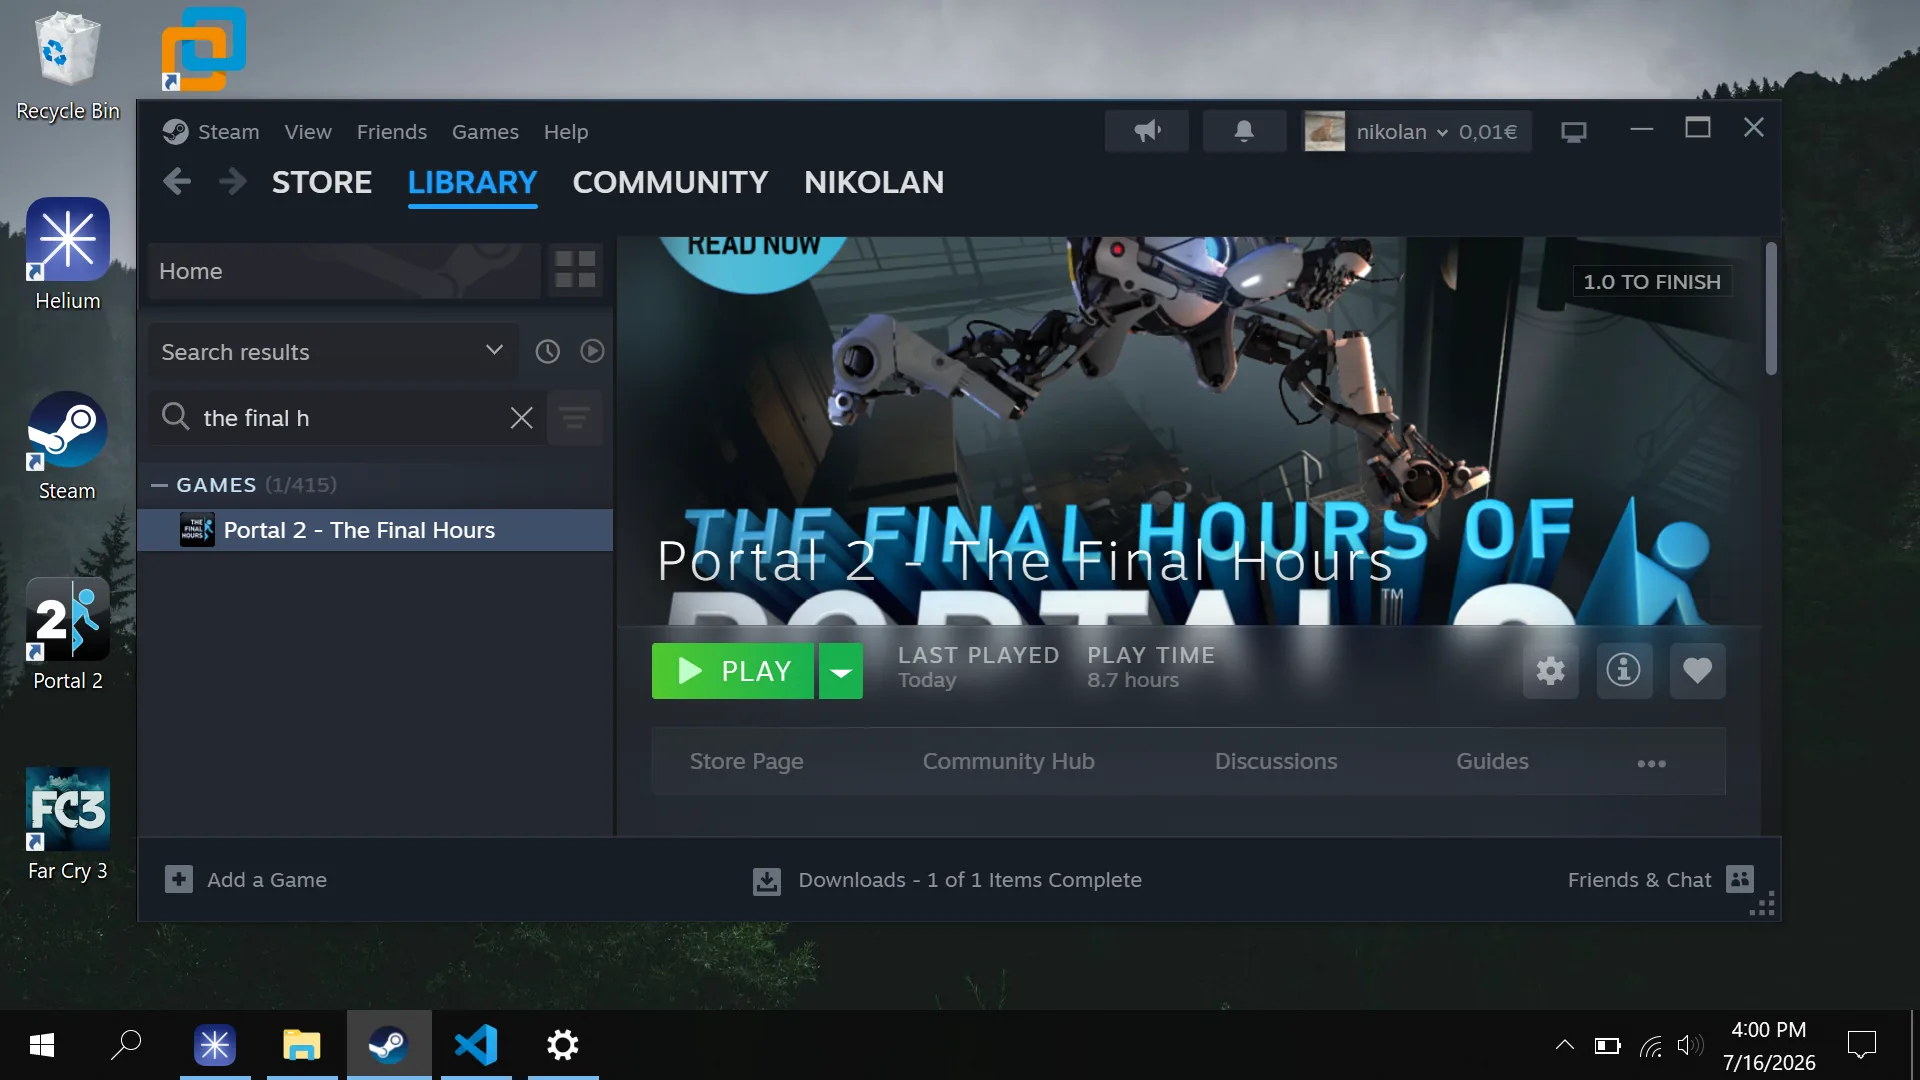Select the Steam desktop shortcut
Screen dimensions: 1920x1080
click(x=67, y=446)
